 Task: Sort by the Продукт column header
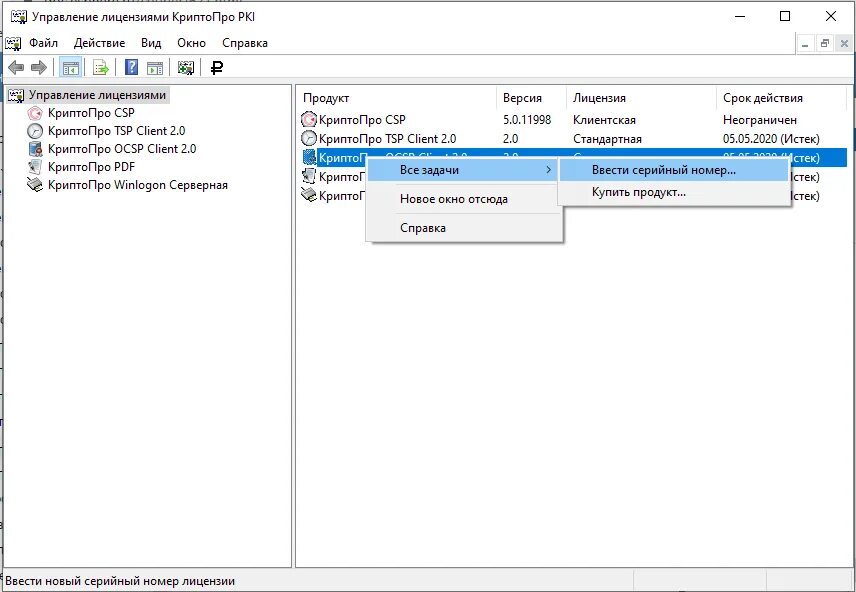click(x=398, y=98)
